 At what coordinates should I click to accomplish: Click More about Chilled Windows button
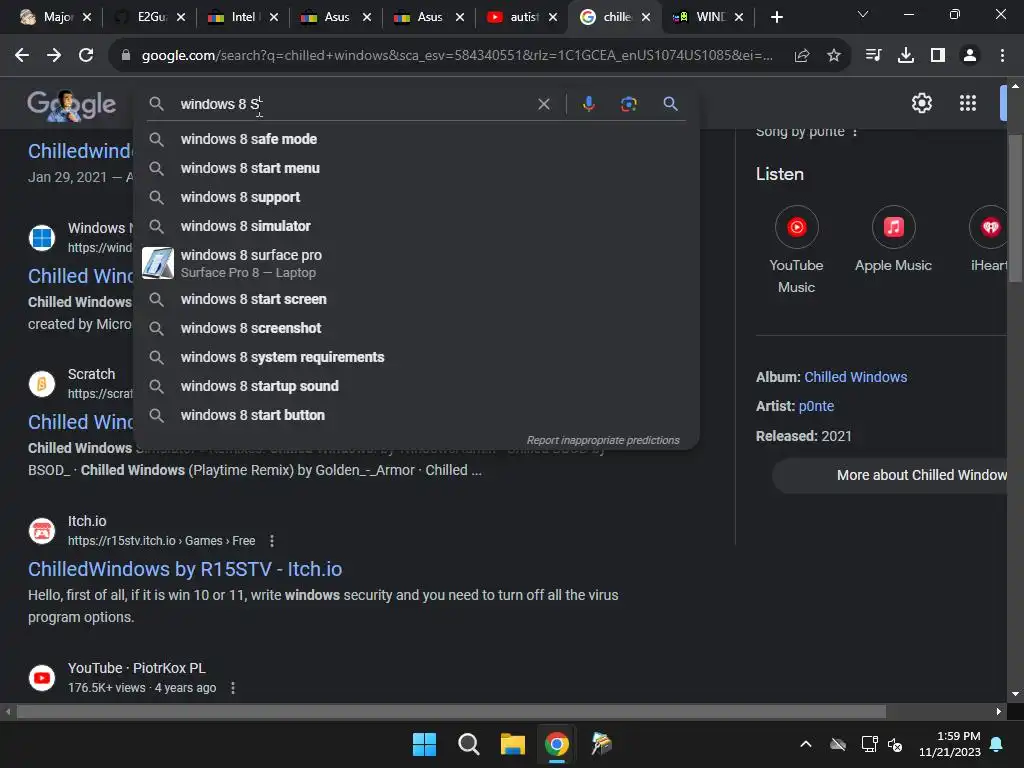tap(890, 475)
